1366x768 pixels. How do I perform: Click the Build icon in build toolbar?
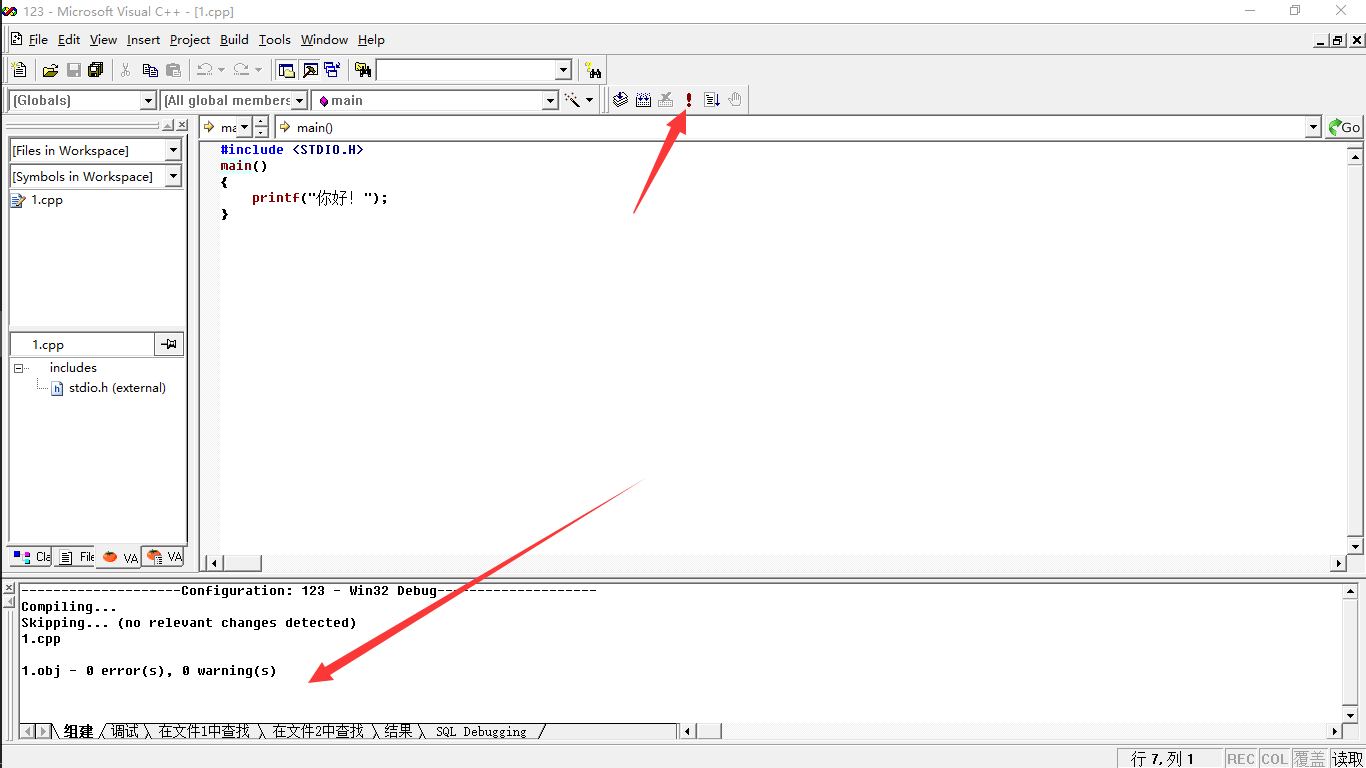(x=643, y=100)
